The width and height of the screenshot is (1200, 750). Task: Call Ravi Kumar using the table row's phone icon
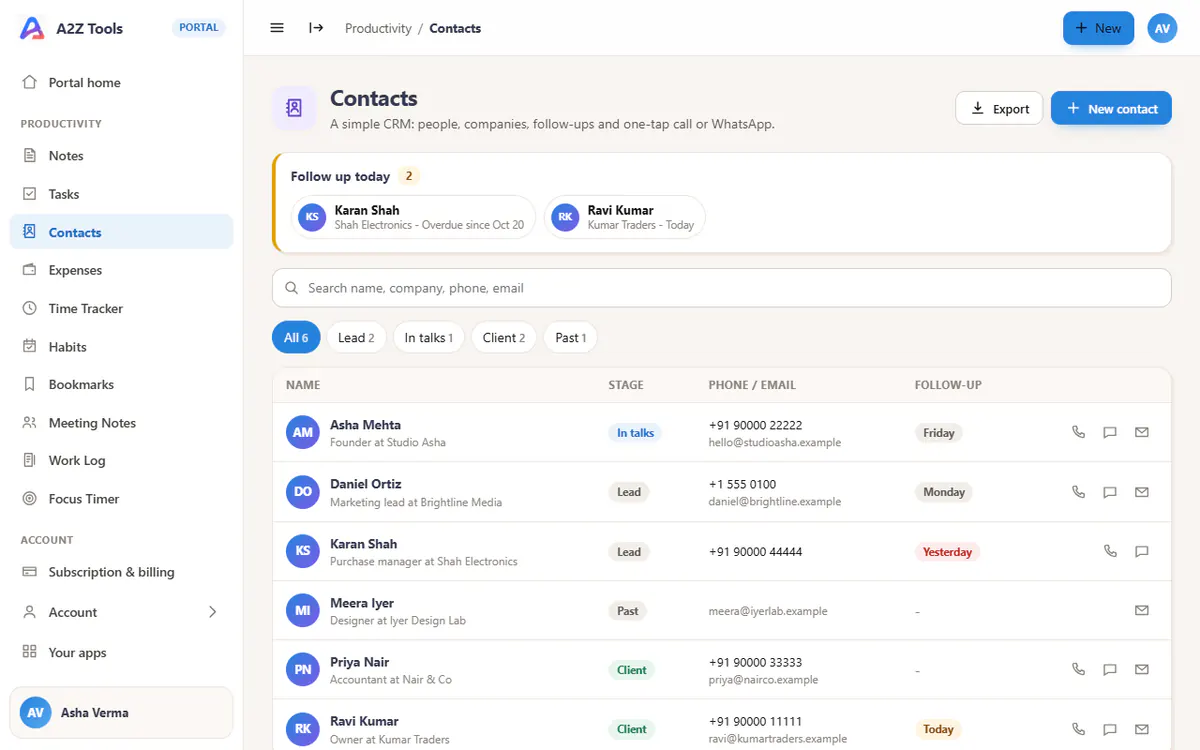pyautogui.click(x=1078, y=729)
